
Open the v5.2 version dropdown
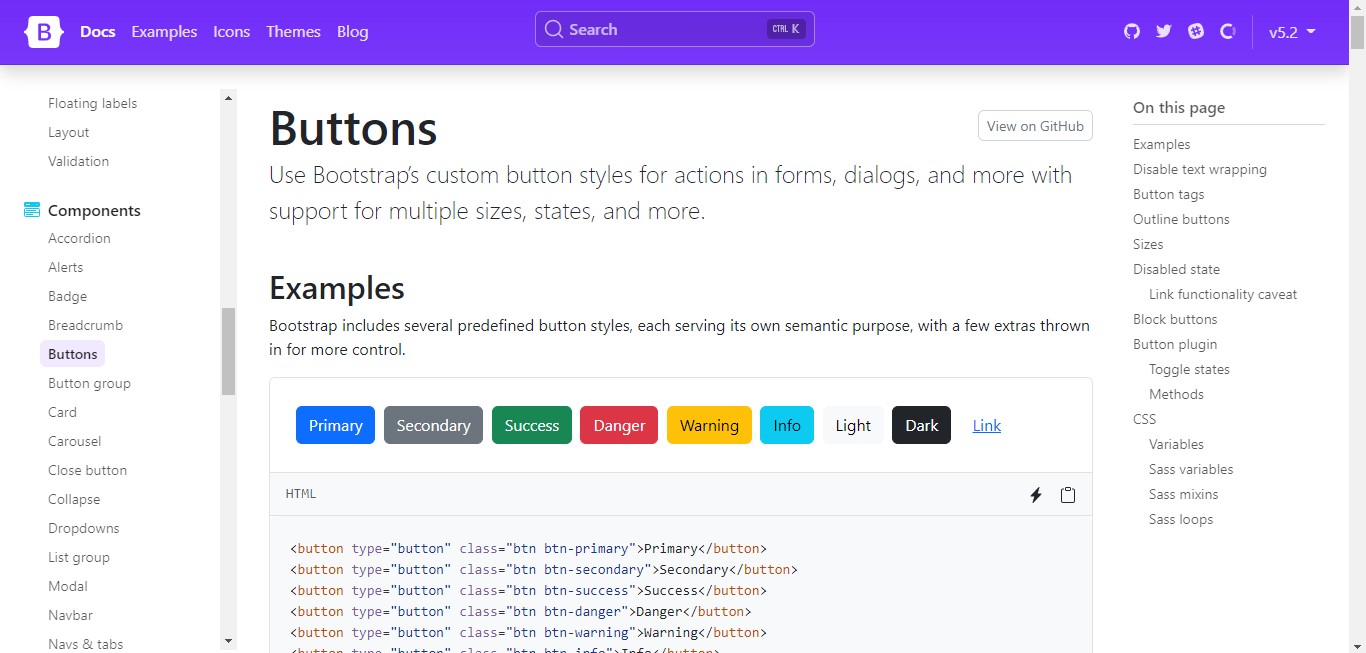1292,32
